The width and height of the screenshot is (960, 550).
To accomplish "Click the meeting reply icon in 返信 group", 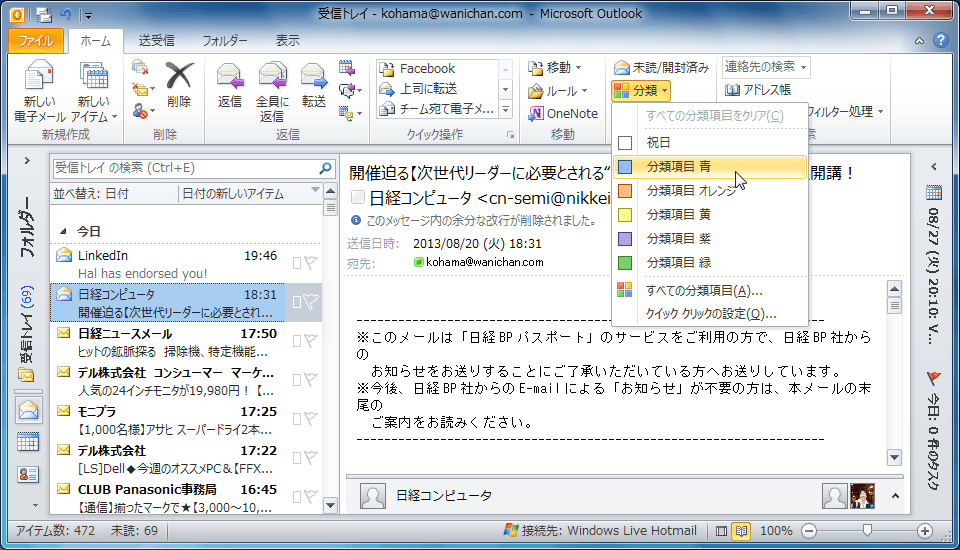I will [347, 67].
